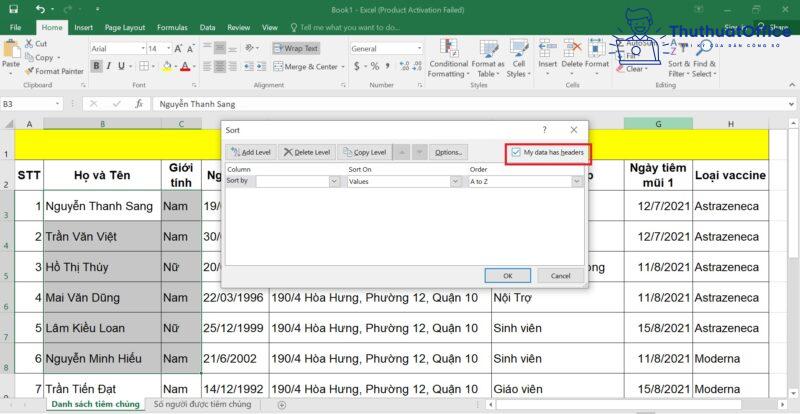Viewport: 800px width, 414px height.
Task: Apply the yellow Fill Color bucket
Action: (167, 66)
